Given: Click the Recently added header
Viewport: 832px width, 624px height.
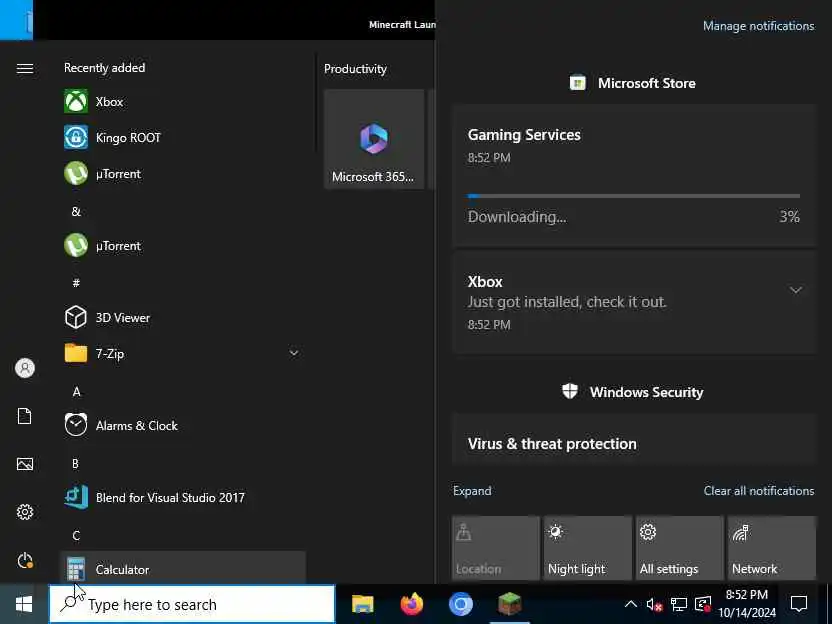Looking at the screenshot, I should 105,68.
